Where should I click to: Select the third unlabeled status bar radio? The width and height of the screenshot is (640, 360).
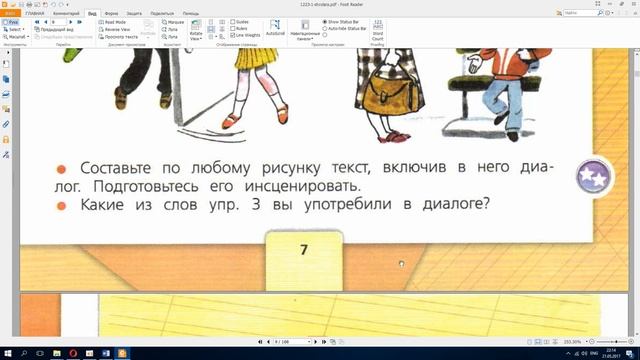(x=325, y=35)
